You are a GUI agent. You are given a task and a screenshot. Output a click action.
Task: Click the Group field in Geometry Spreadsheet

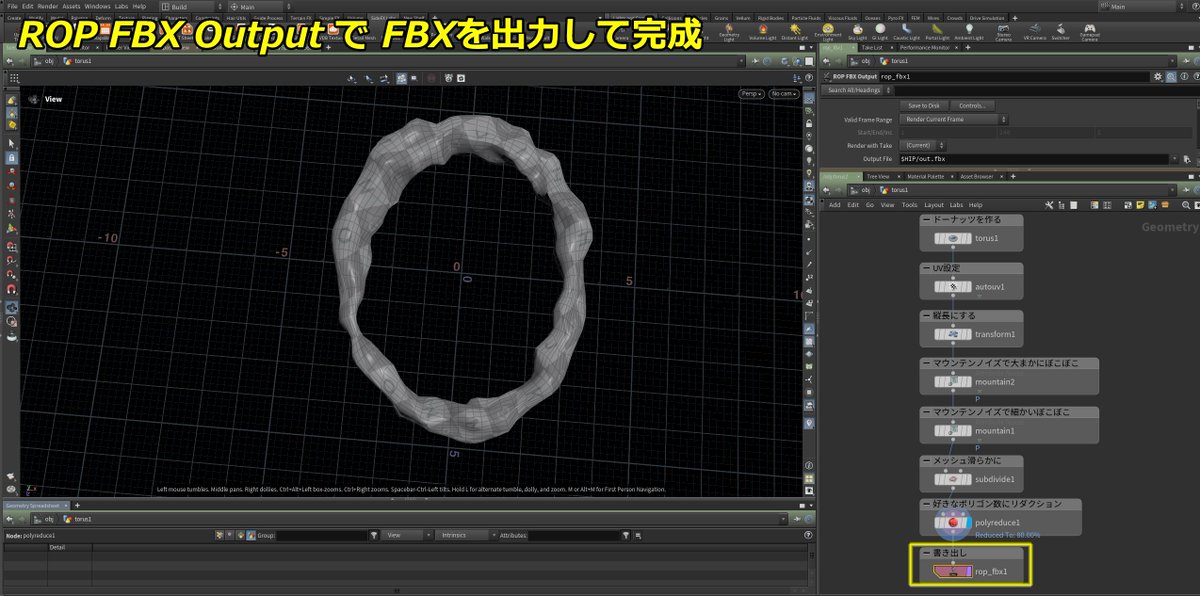[x=322, y=535]
